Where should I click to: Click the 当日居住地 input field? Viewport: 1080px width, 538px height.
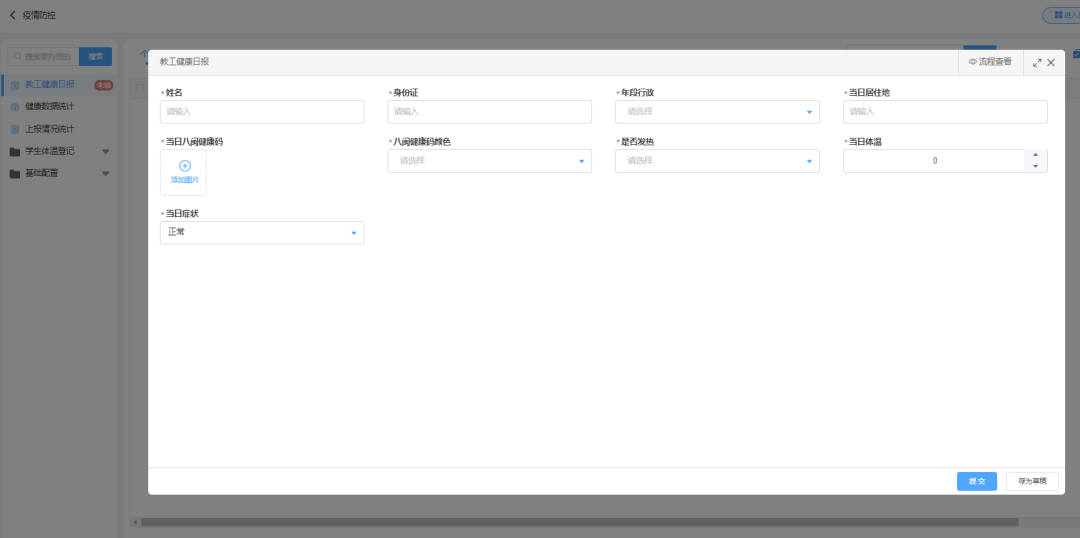945,112
